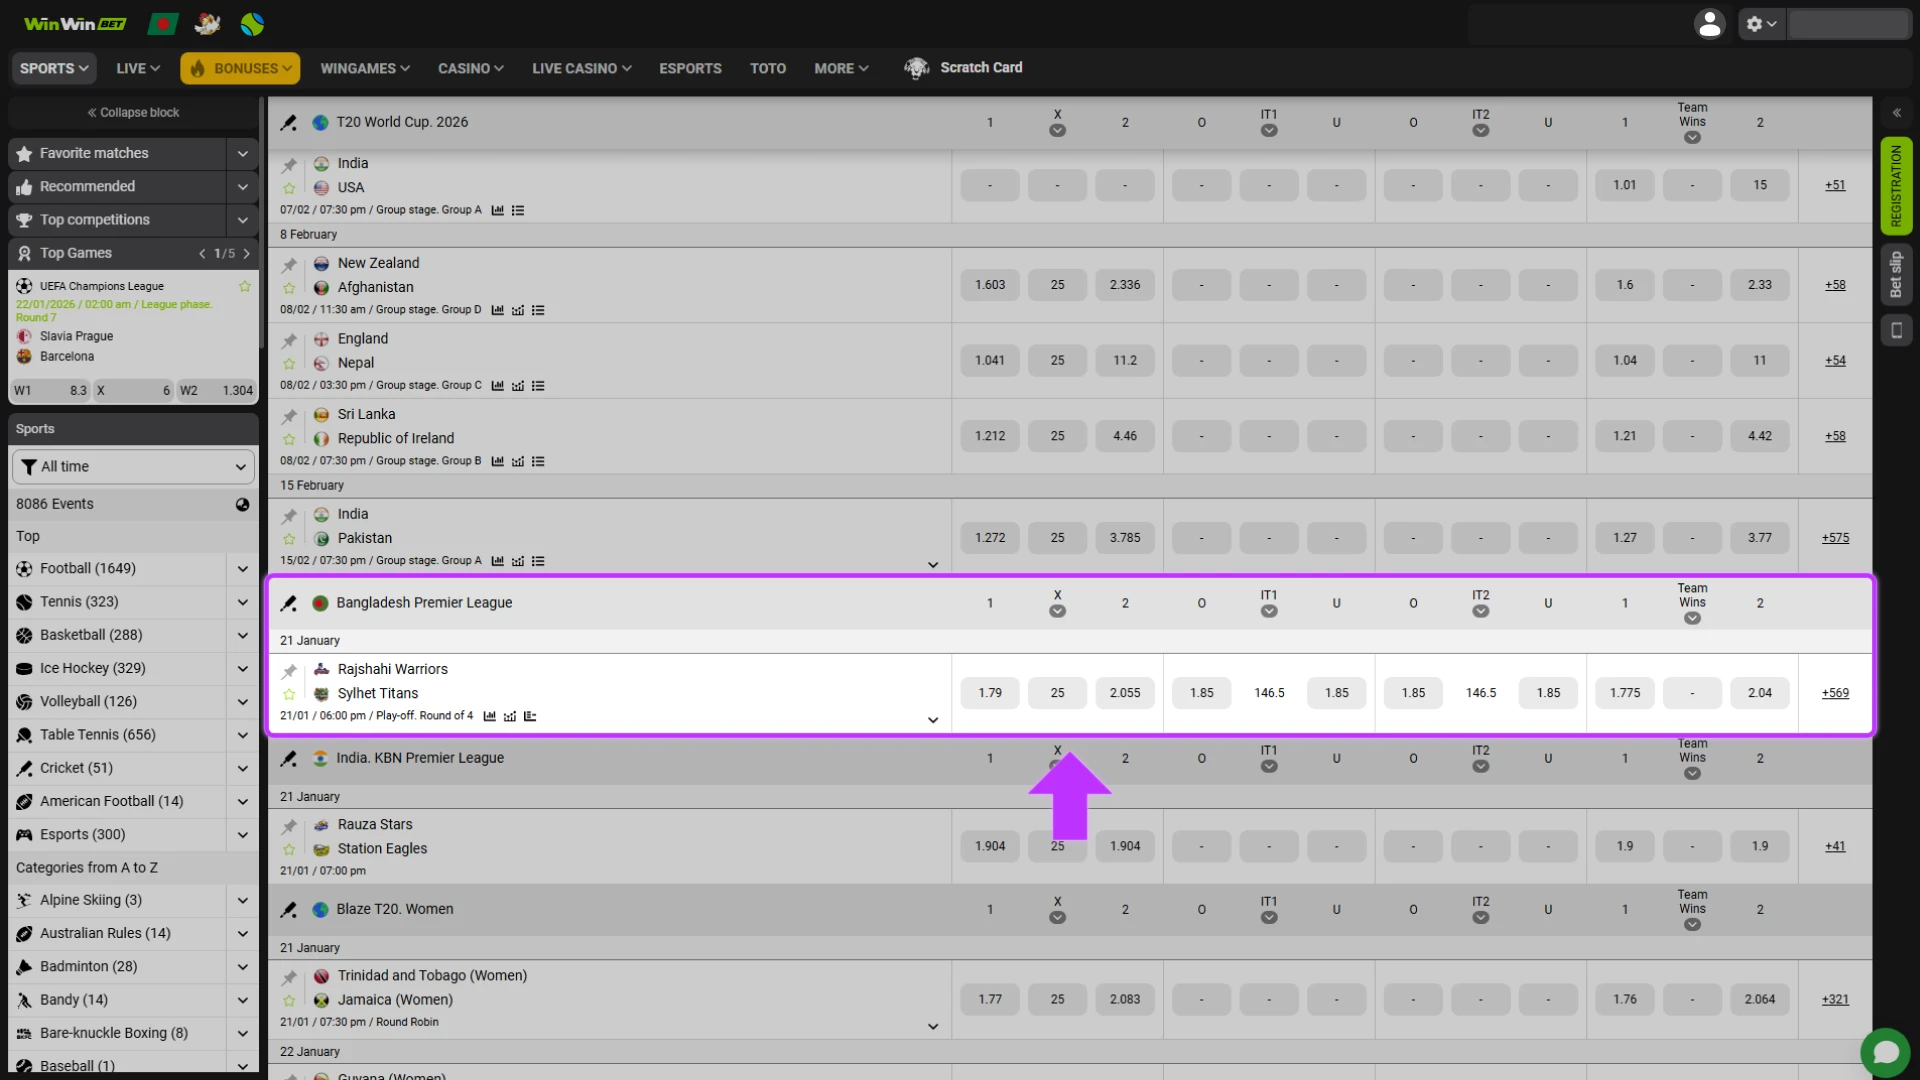Click the tennis ball icon in the header
The height and width of the screenshot is (1080, 1920).
tap(252, 24)
